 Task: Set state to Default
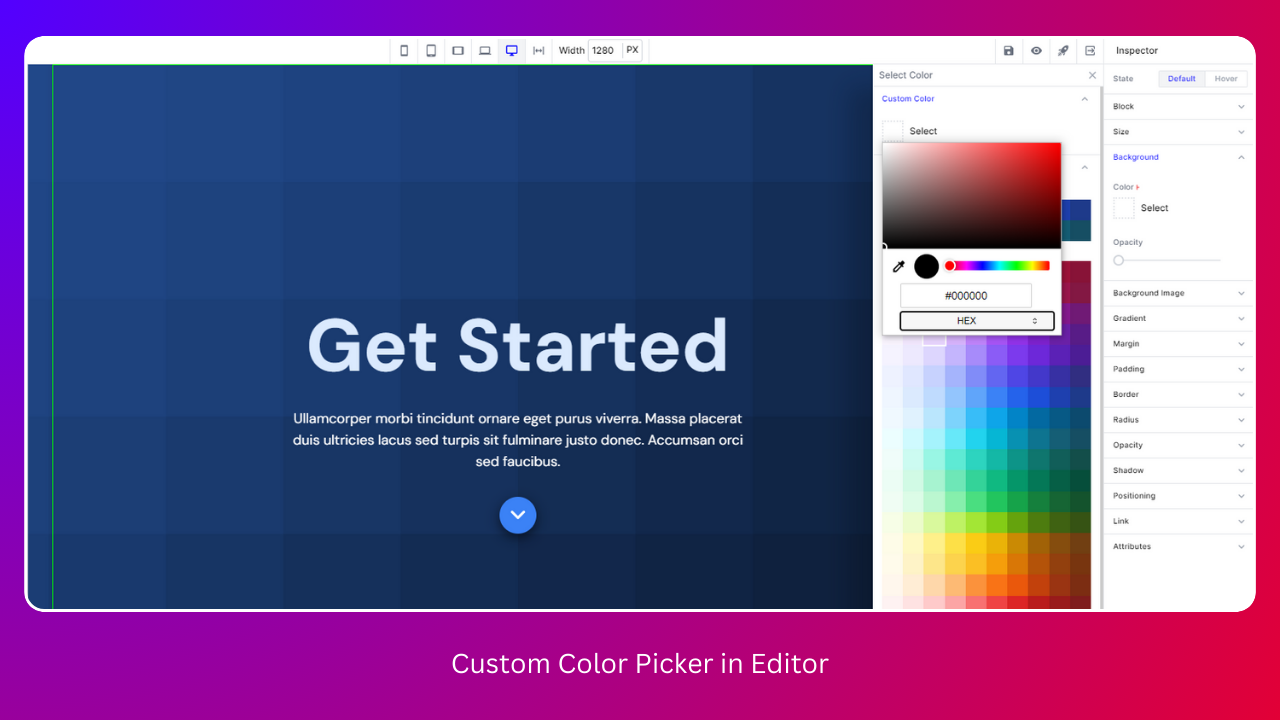tap(1181, 79)
